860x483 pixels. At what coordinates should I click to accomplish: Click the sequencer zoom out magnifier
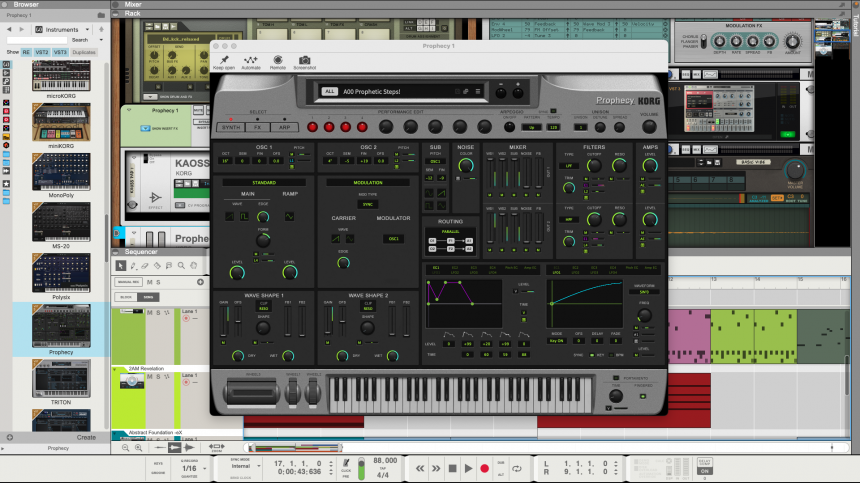pos(126,448)
